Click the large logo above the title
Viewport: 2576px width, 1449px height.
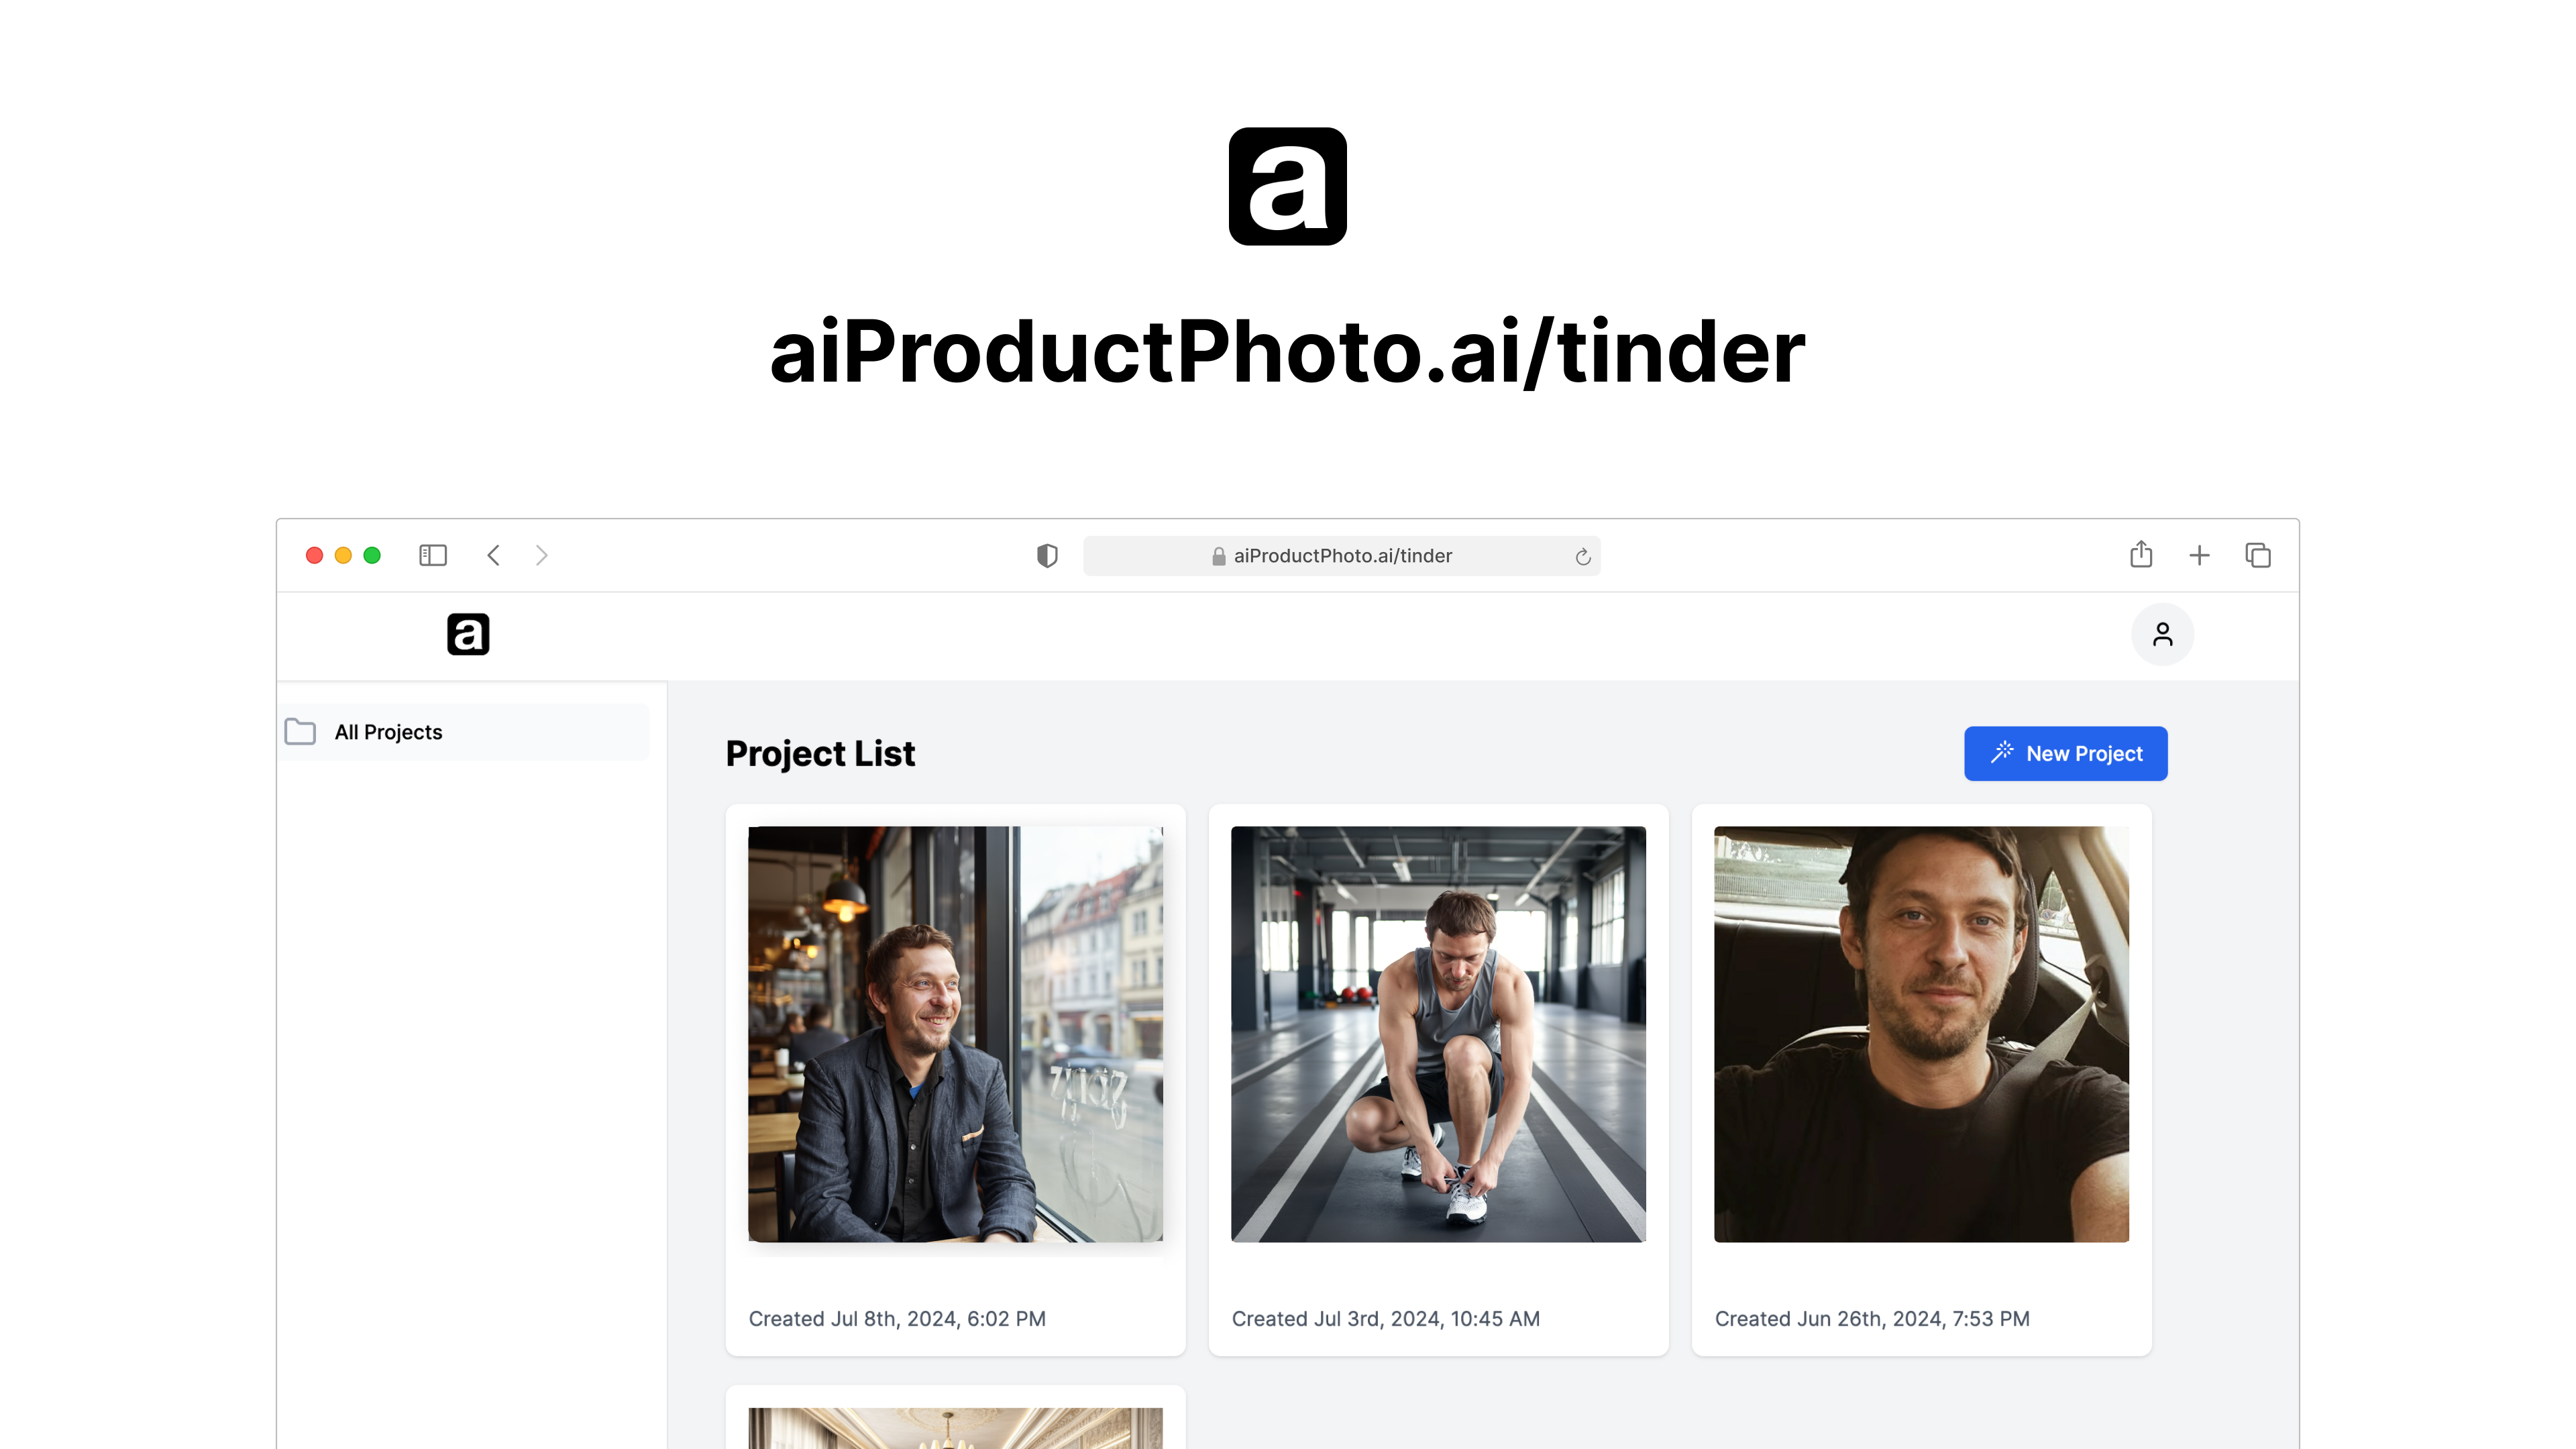tap(1288, 186)
